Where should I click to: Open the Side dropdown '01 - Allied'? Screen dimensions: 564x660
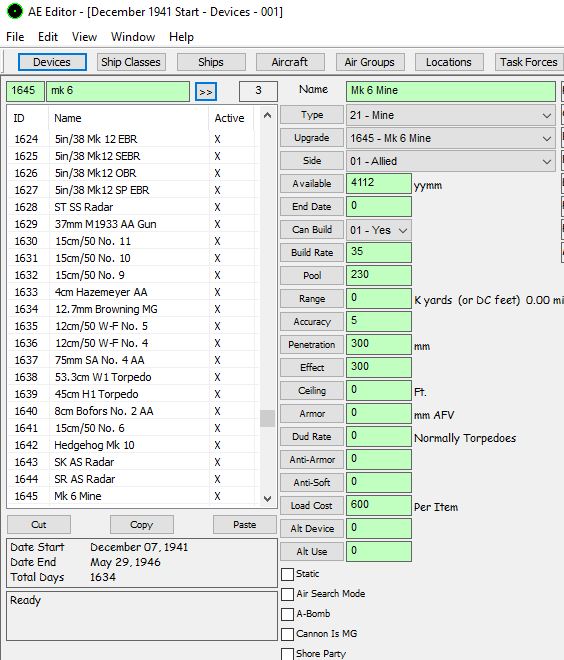pos(451,161)
